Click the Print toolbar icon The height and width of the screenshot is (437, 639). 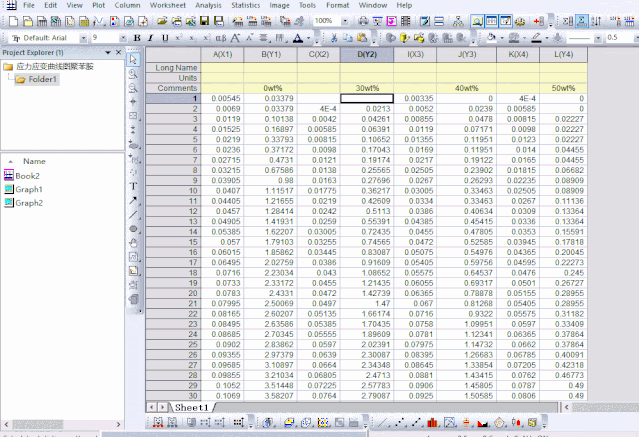[363, 21]
